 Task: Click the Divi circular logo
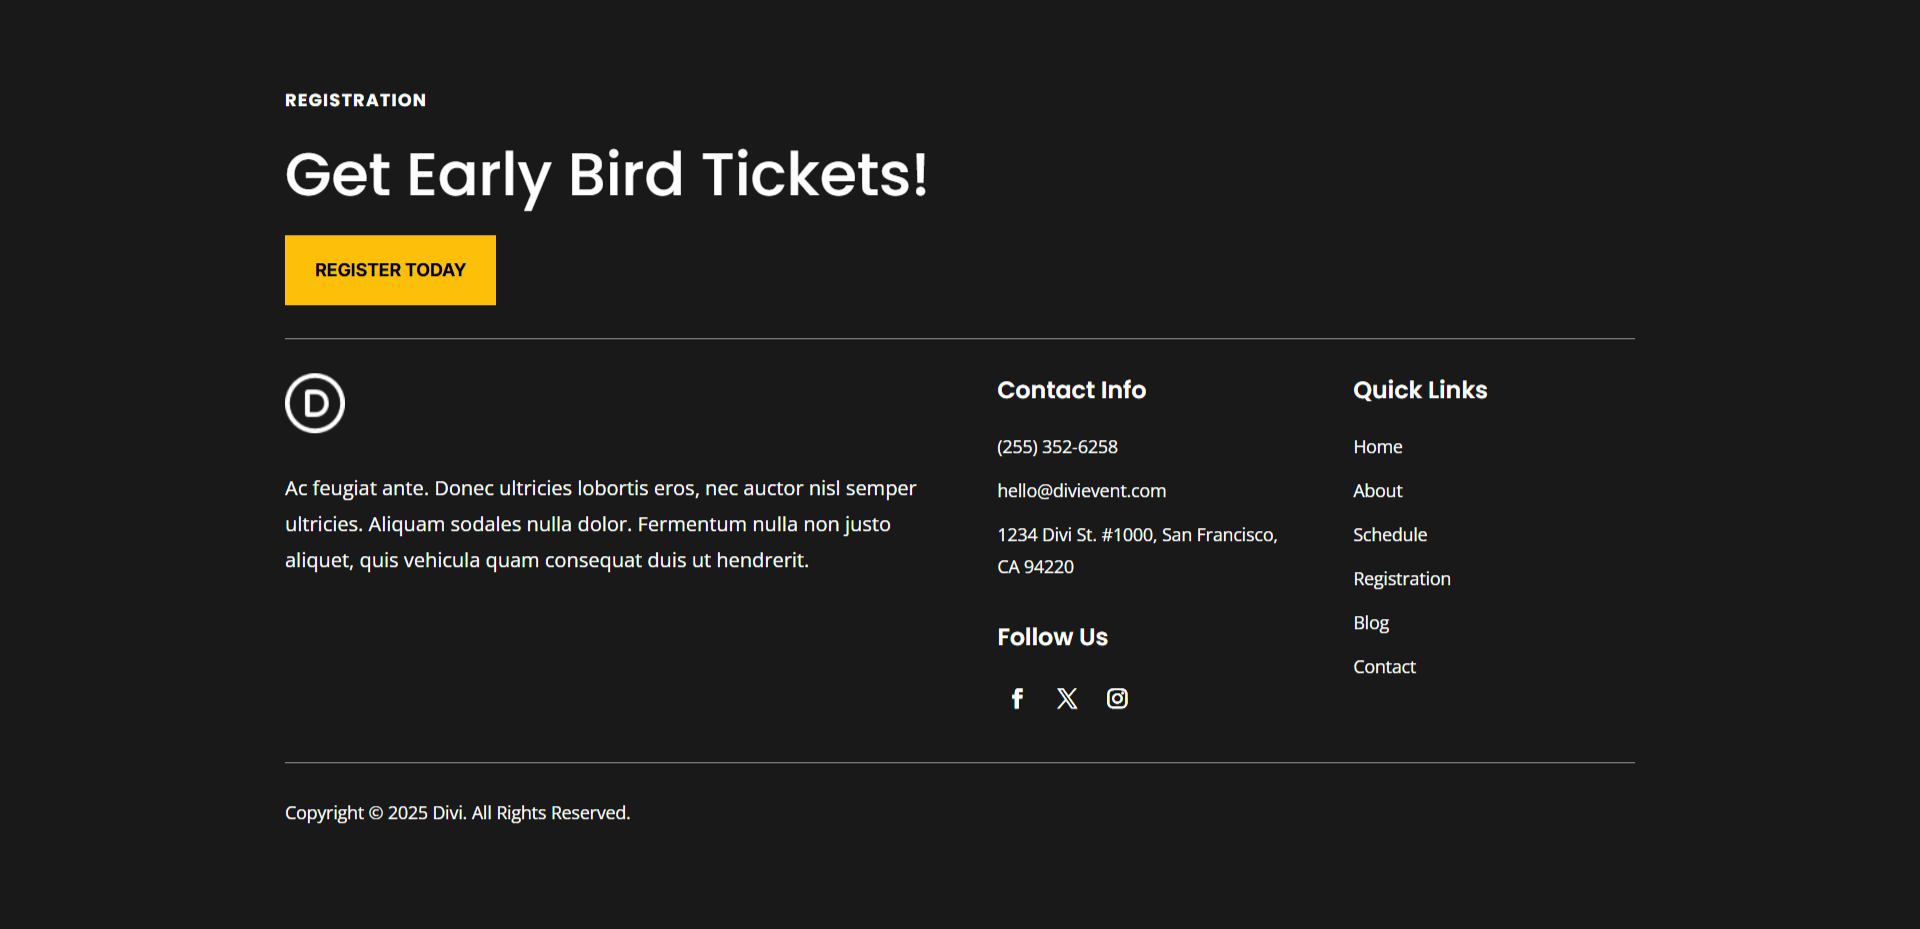click(x=315, y=403)
